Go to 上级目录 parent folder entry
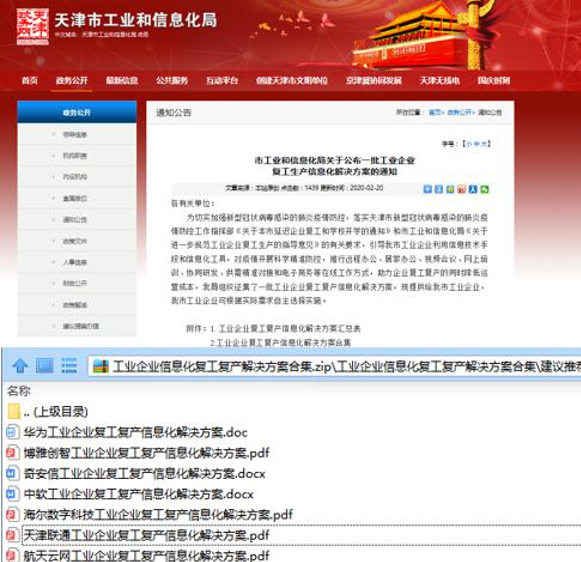 pos(56,412)
